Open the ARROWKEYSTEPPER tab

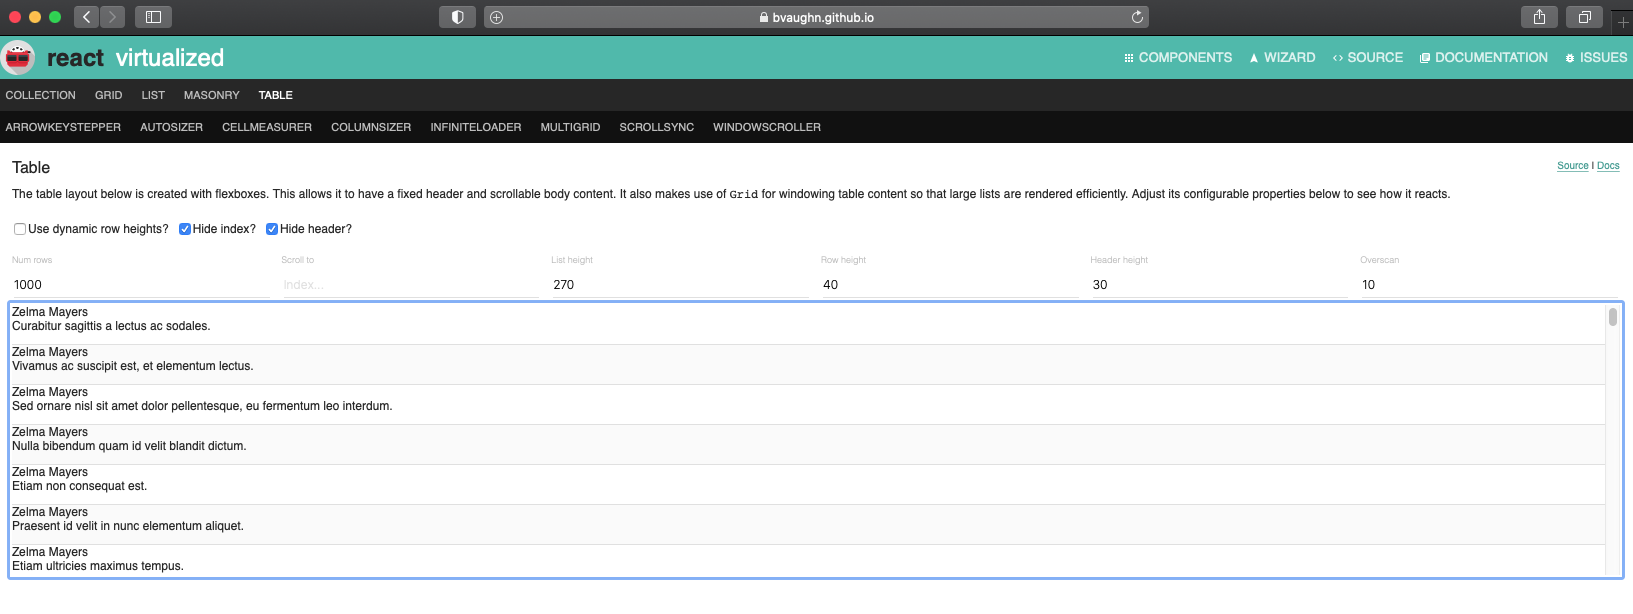point(63,127)
